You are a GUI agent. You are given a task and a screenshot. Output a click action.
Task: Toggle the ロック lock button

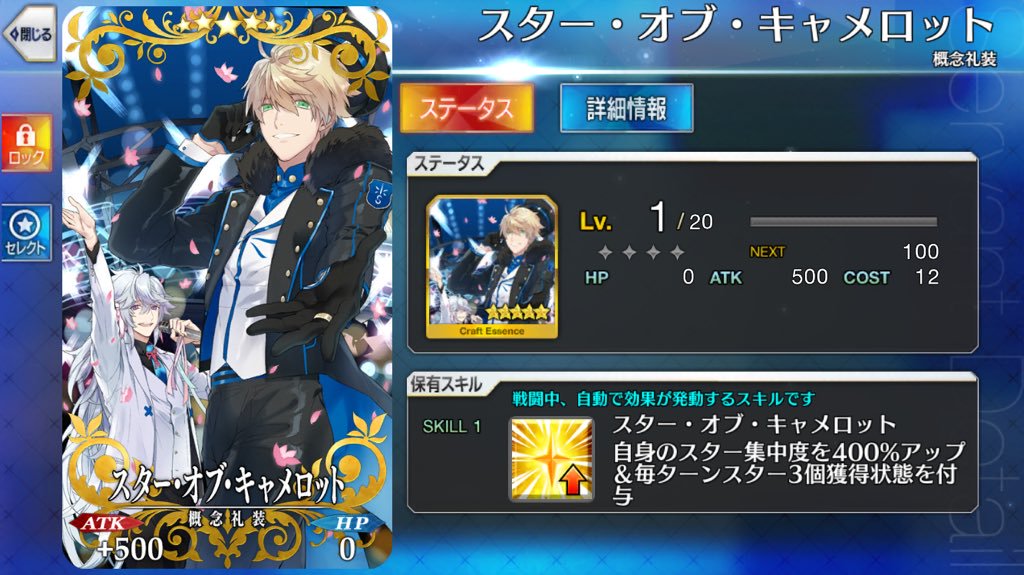pyautogui.click(x=26, y=143)
